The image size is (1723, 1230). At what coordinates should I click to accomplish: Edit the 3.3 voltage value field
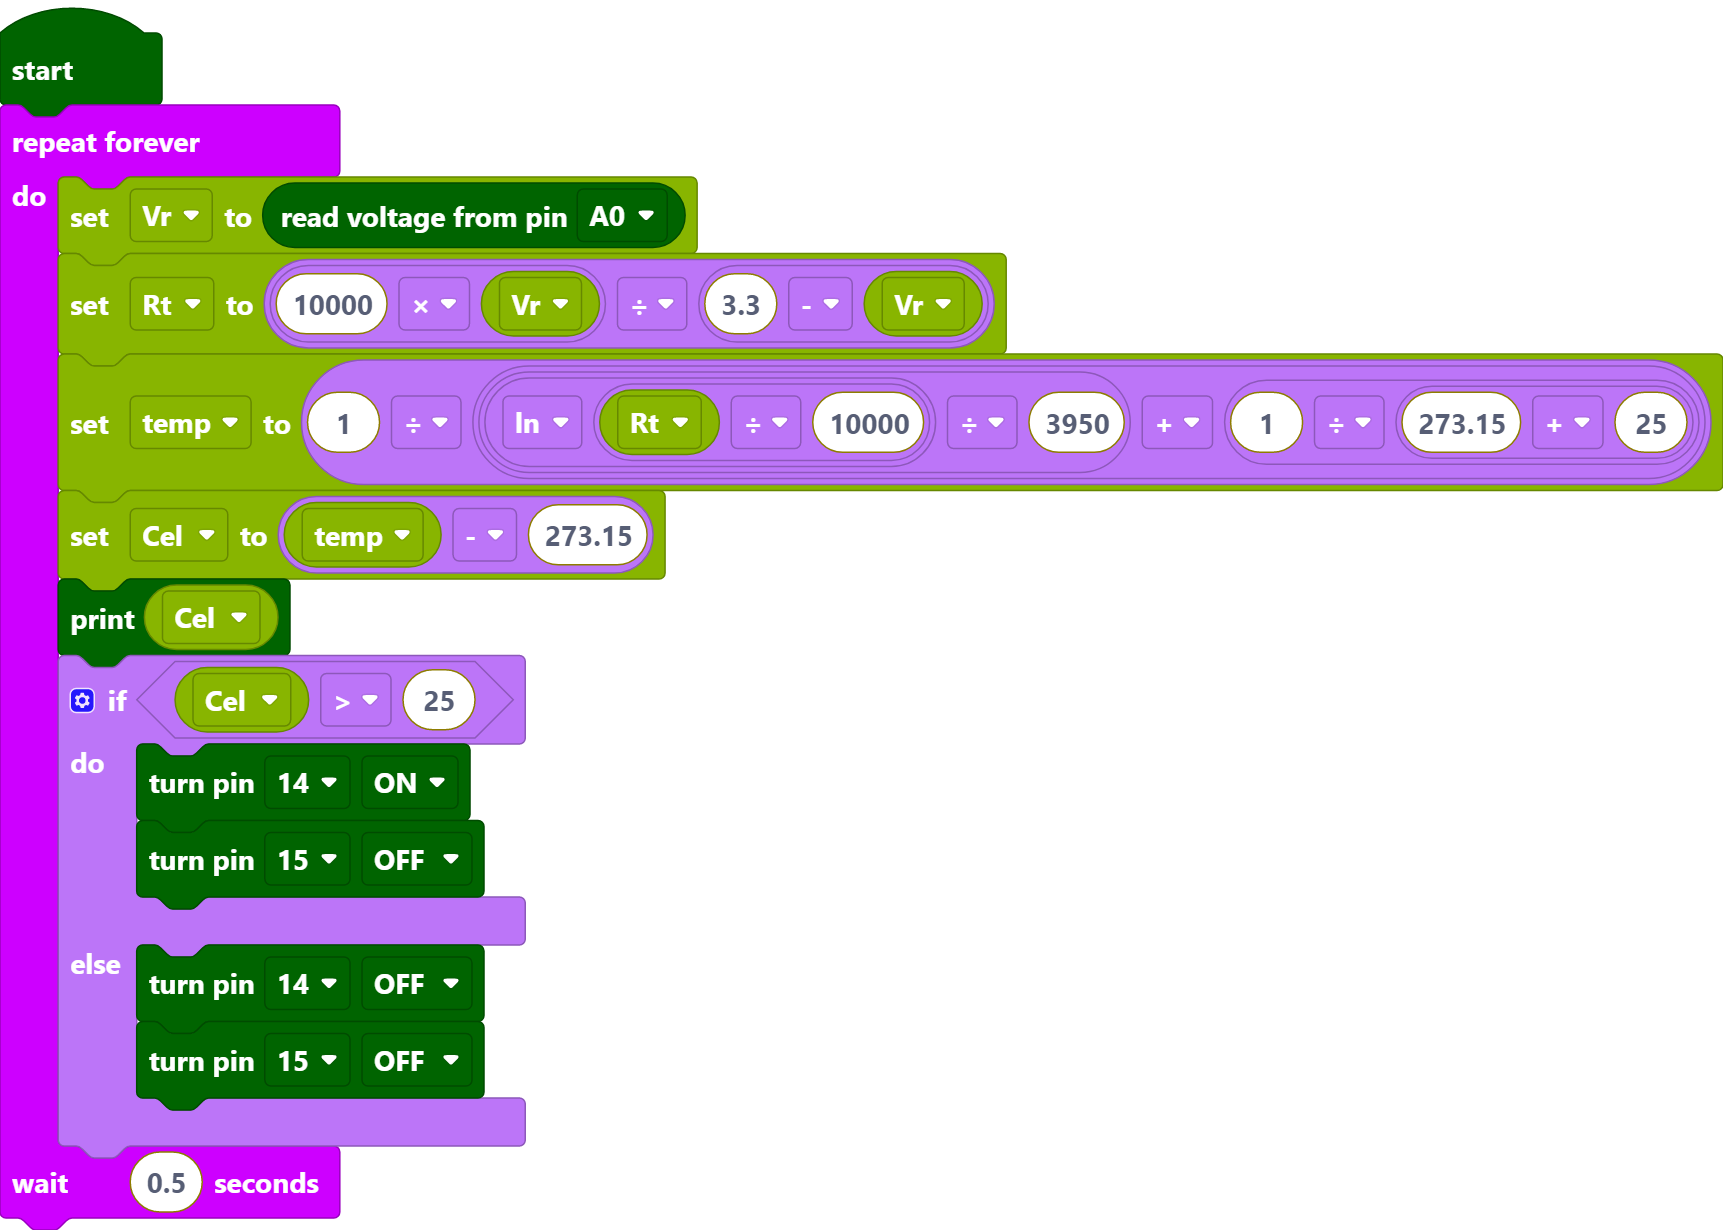(x=740, y=305)
